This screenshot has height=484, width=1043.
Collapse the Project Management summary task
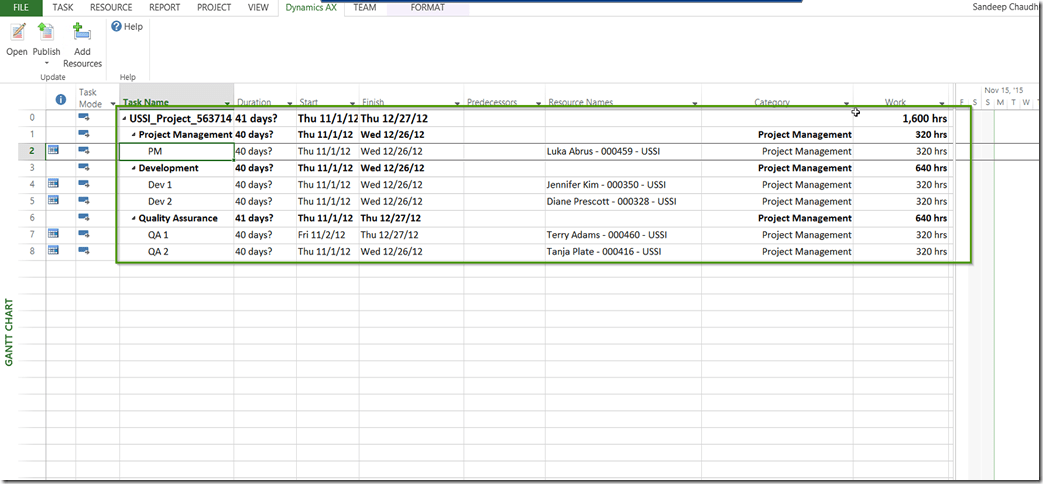(x=134, y=135)
